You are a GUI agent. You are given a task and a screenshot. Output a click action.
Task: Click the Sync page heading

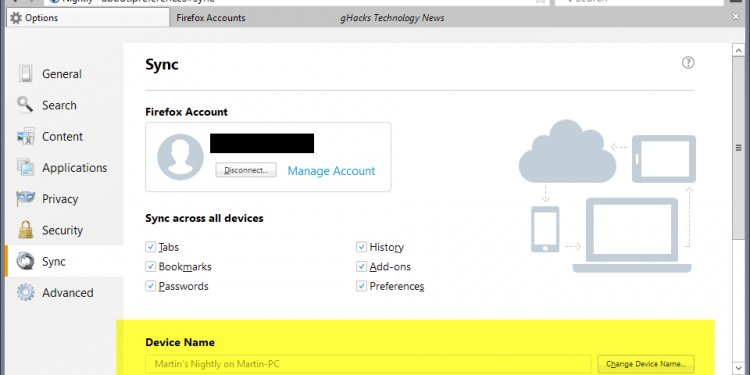(162, 64)
